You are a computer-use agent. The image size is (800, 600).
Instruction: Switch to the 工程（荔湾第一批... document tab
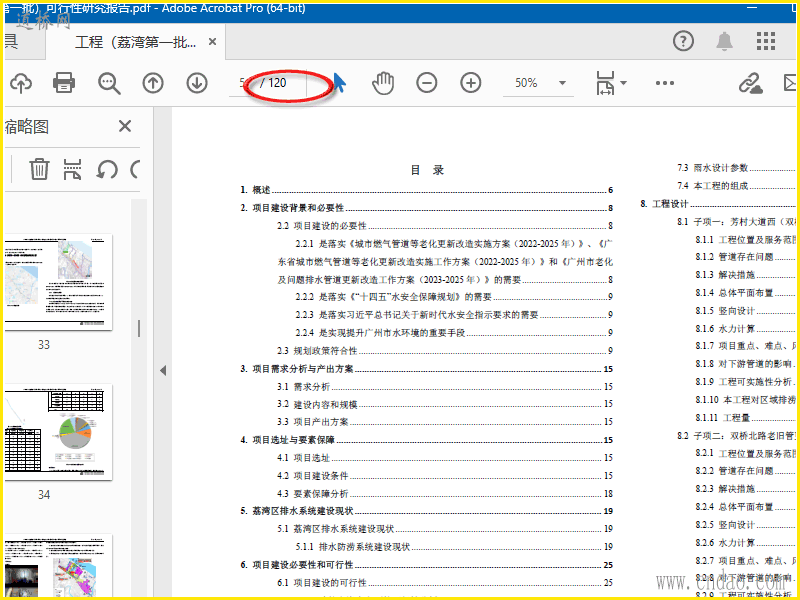point(135,42)
